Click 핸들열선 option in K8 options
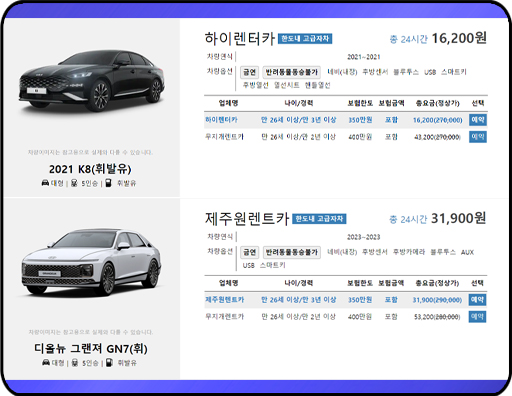Screen dimensions: 512x396 [x=317, y=85]
